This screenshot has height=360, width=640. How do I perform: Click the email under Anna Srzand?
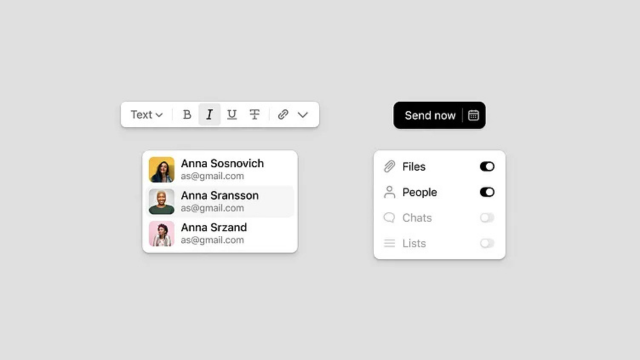(x=212, y=240)
